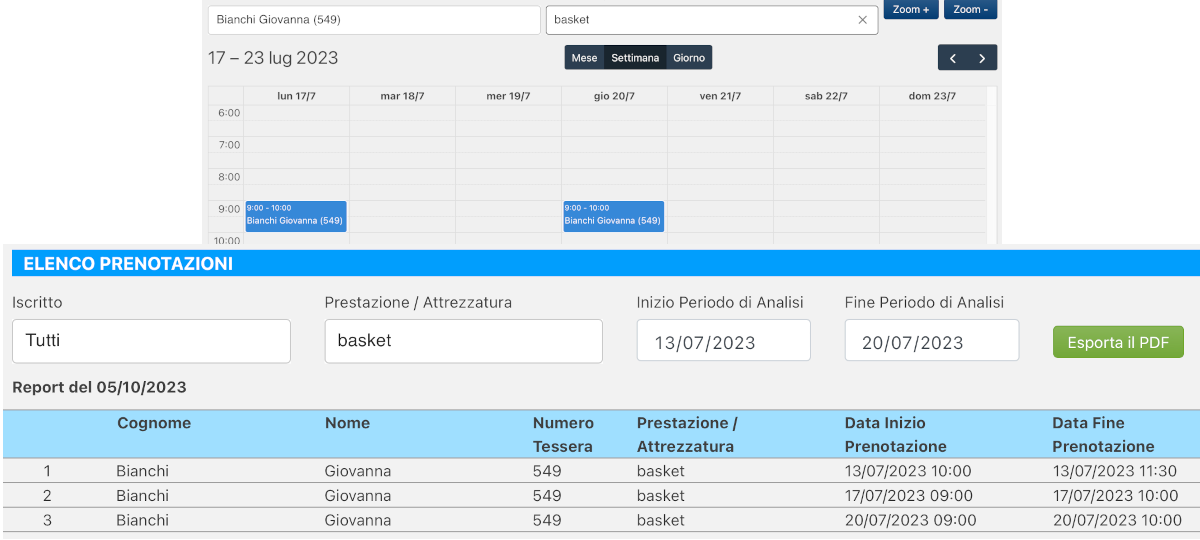Image resolution: width=1200 pixels, height=540 pixels.
Task: Clear the basket search field with X
Action: click(x=862, y=20)
